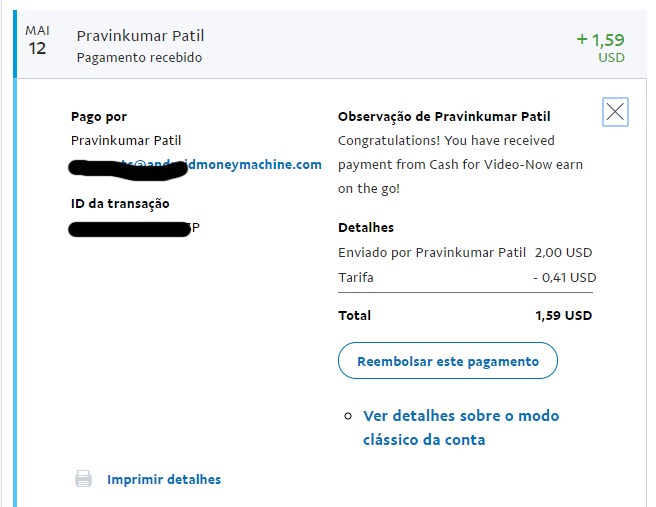Click the printer icon
The height and width of the screenshot is (507, 656).
(x=83, y=479)
